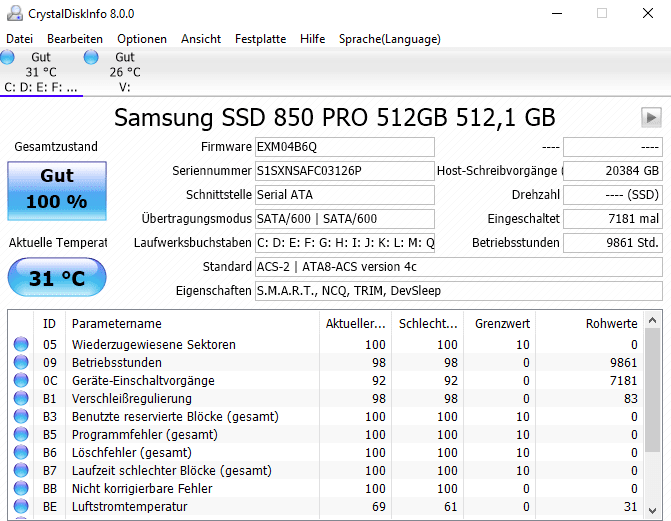This screenshot has height=521, width=671.
Task: Open the Optionen menu
Action: [142, 39]
